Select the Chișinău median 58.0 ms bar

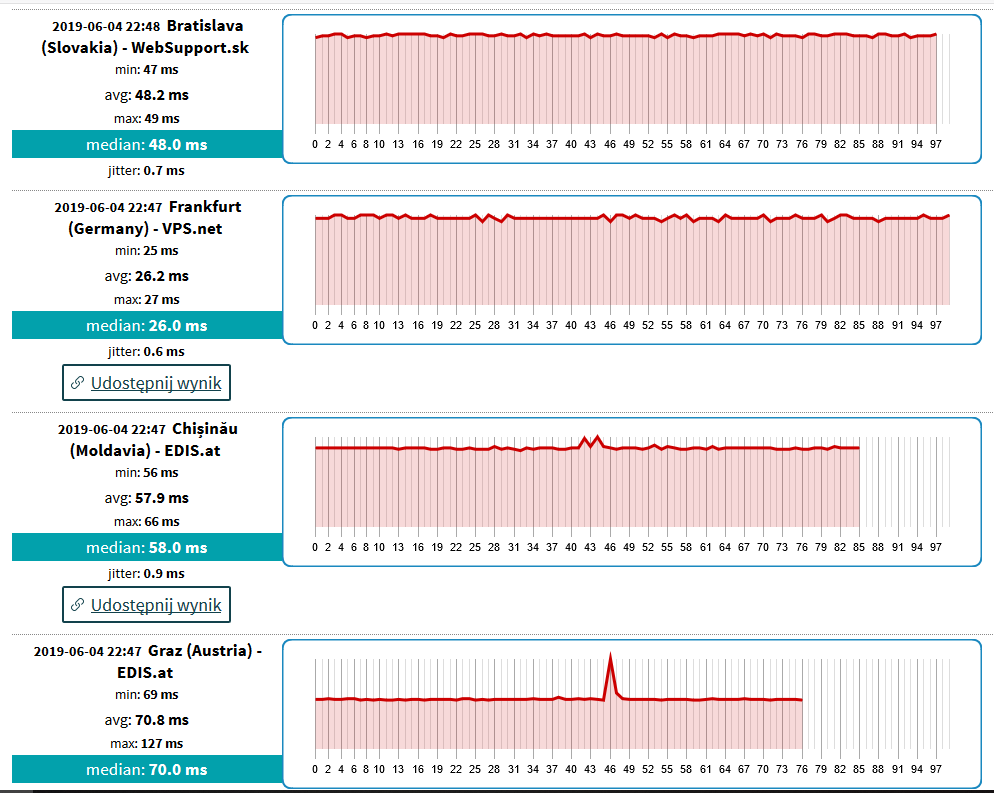pos(147,547)
